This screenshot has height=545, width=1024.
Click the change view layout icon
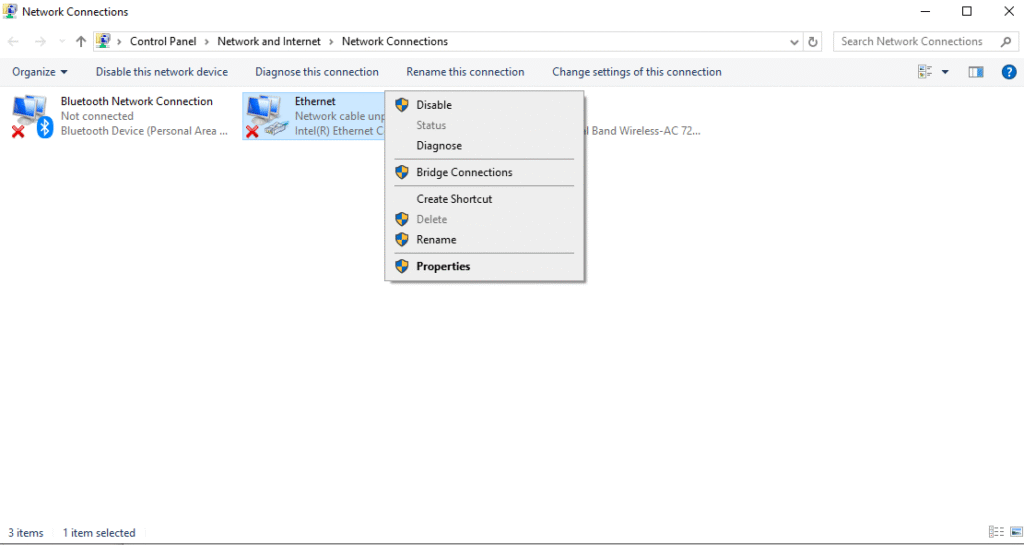(925, 72)
